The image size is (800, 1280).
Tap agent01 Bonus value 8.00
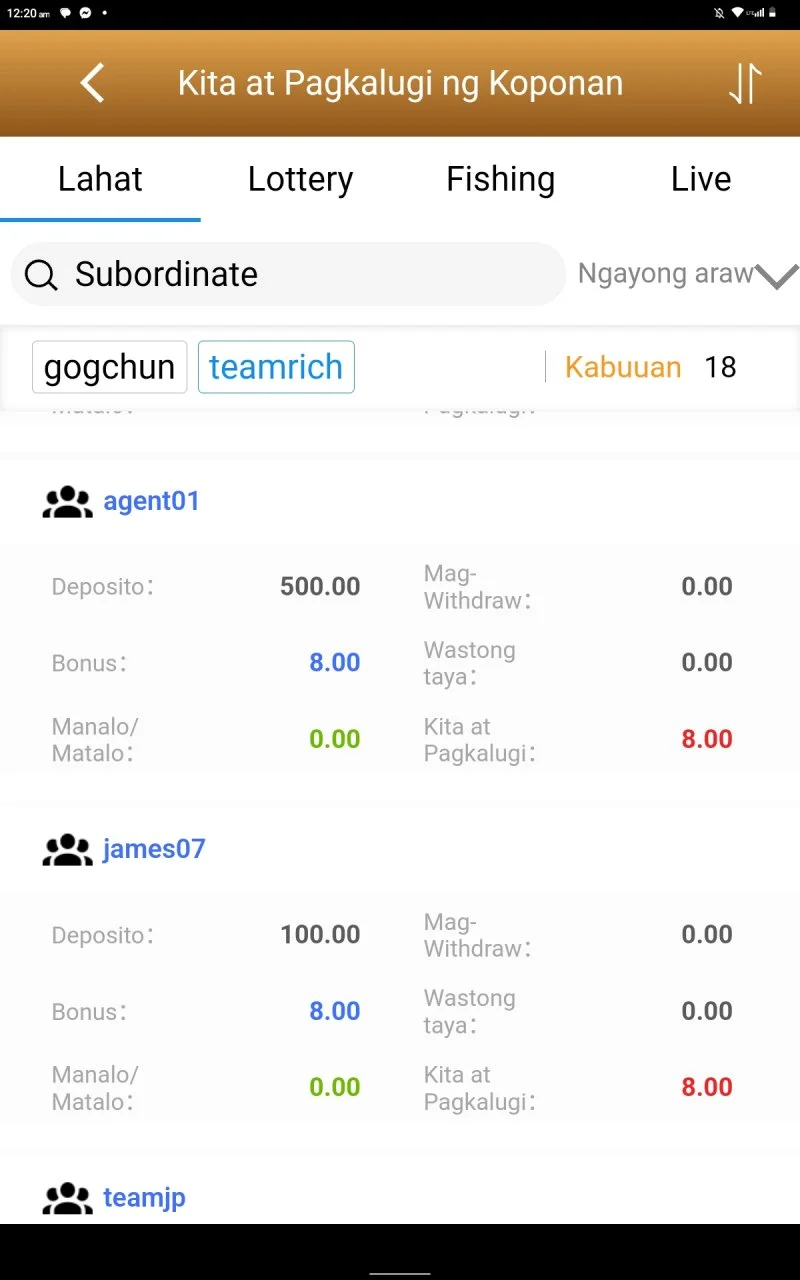coord(335,662)
